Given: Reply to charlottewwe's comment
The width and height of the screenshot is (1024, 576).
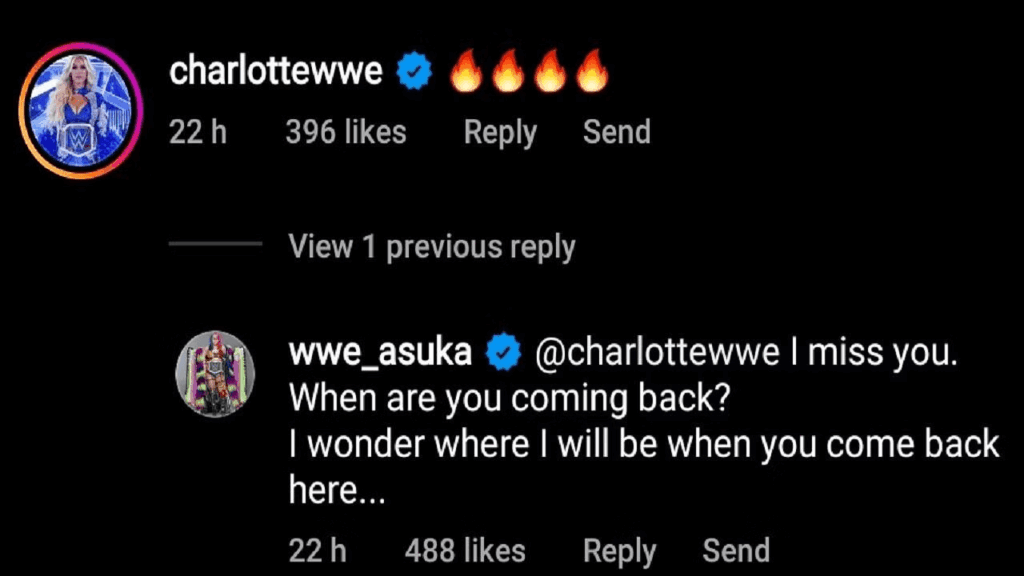Looking at the screenshot, I should 500,132.
